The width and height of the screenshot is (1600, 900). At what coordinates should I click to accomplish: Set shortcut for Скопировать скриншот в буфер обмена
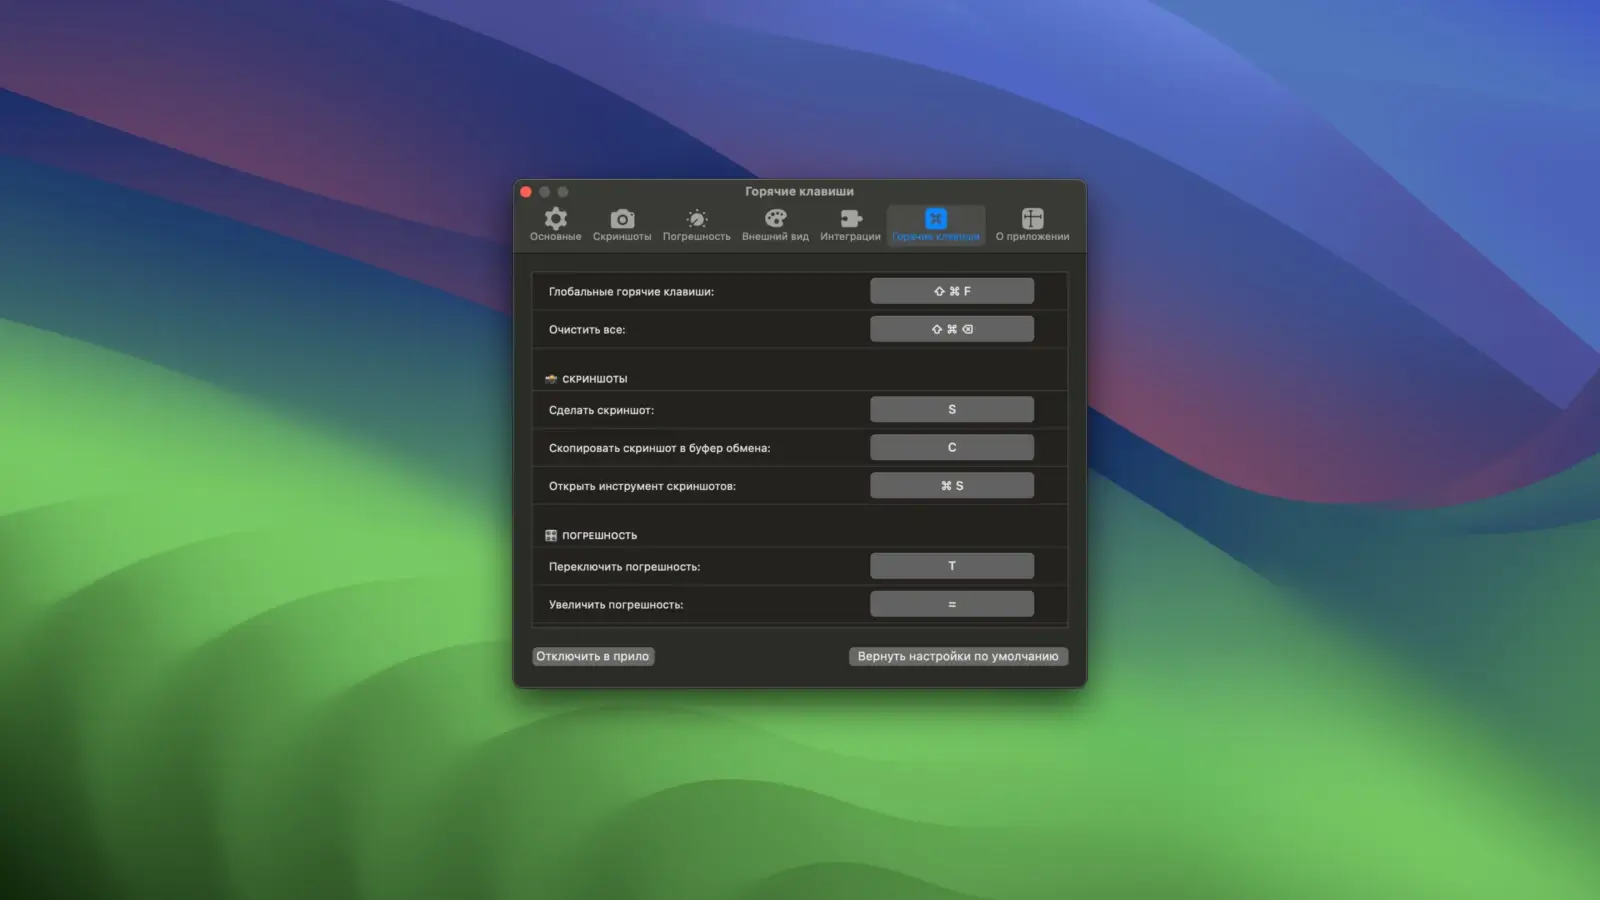tap(951, 448)
